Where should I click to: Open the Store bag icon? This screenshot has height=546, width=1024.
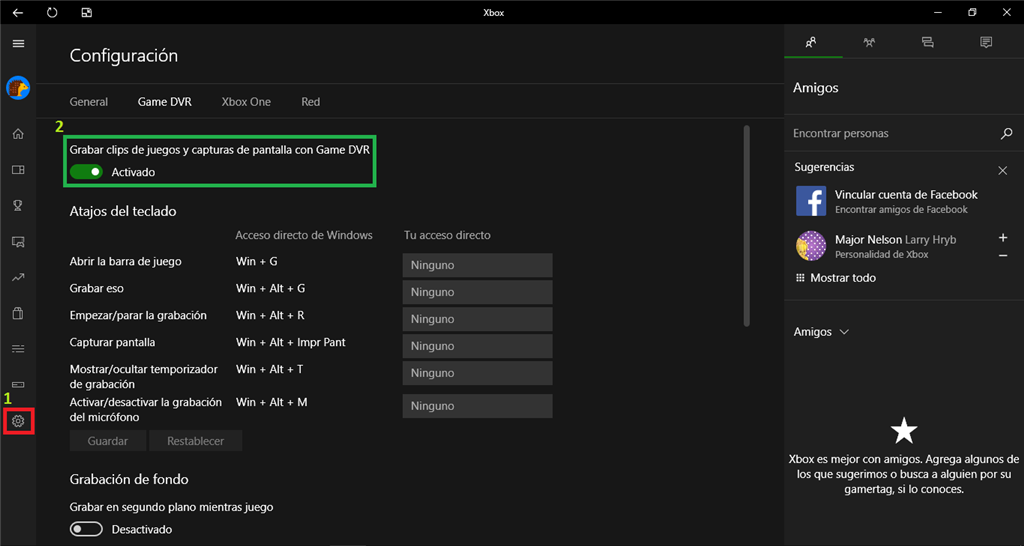click(18, 313)
